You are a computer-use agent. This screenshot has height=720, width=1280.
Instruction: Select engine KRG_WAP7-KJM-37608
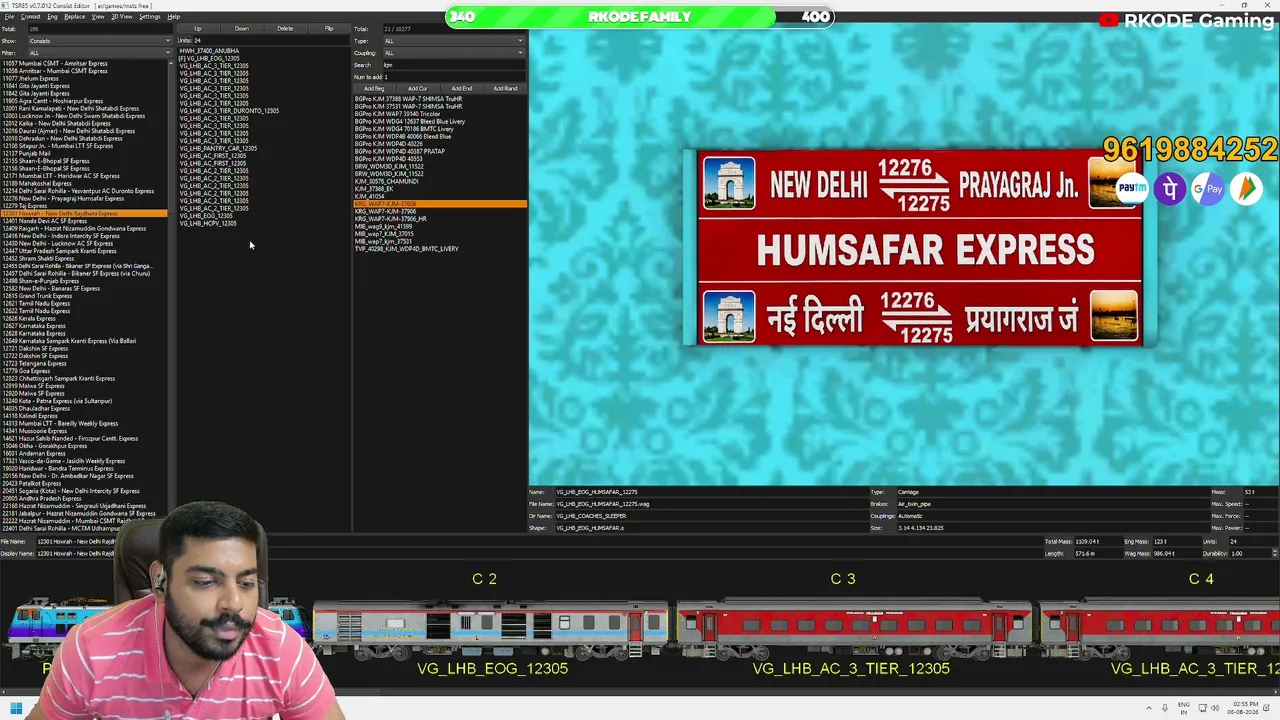pos(440,204)
